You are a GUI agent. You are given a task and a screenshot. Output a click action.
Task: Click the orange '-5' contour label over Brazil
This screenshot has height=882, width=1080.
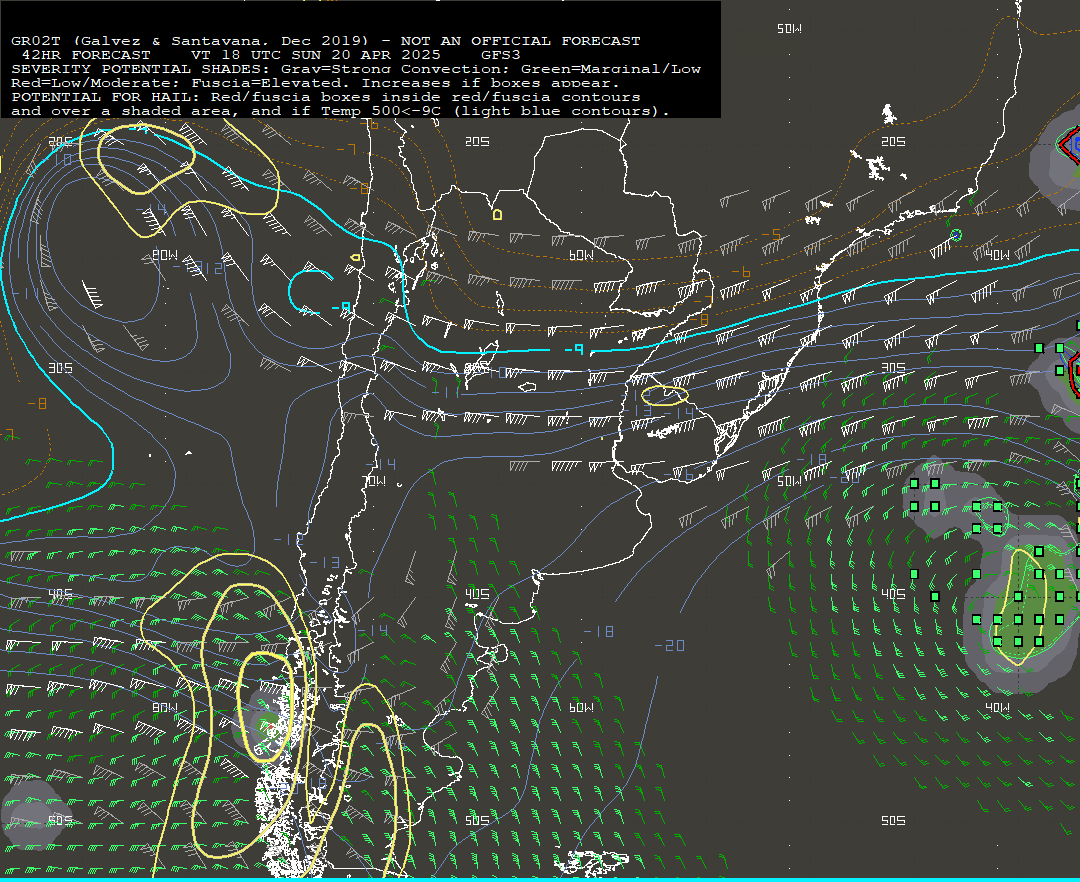click(771, 234)
